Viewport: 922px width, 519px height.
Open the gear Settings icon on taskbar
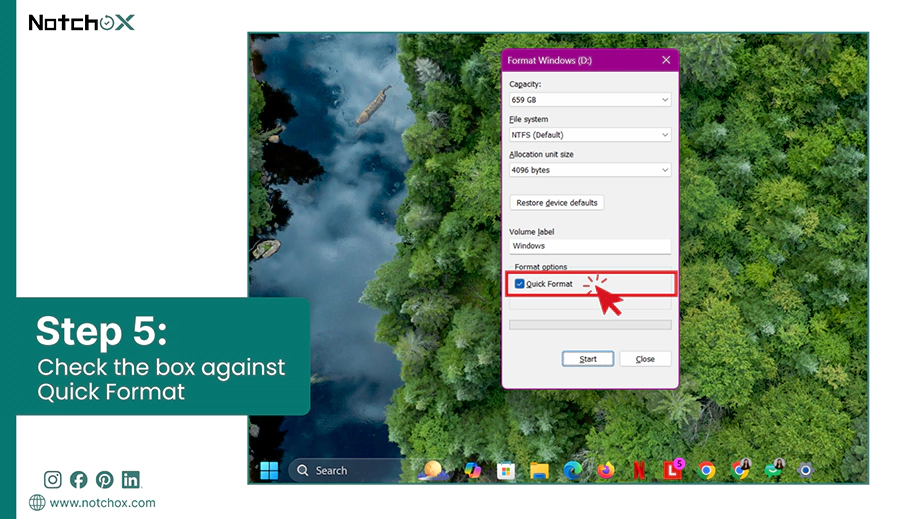[x=806, y=470]
